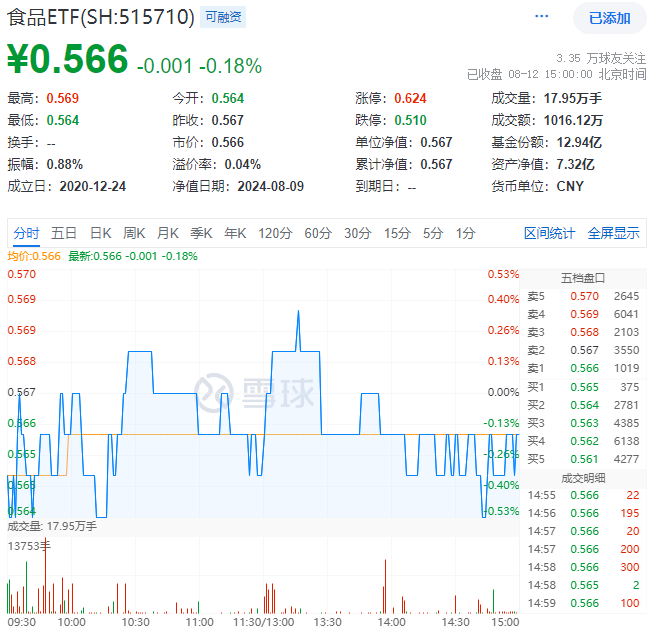Click the 卖5 row in order book

586,296
